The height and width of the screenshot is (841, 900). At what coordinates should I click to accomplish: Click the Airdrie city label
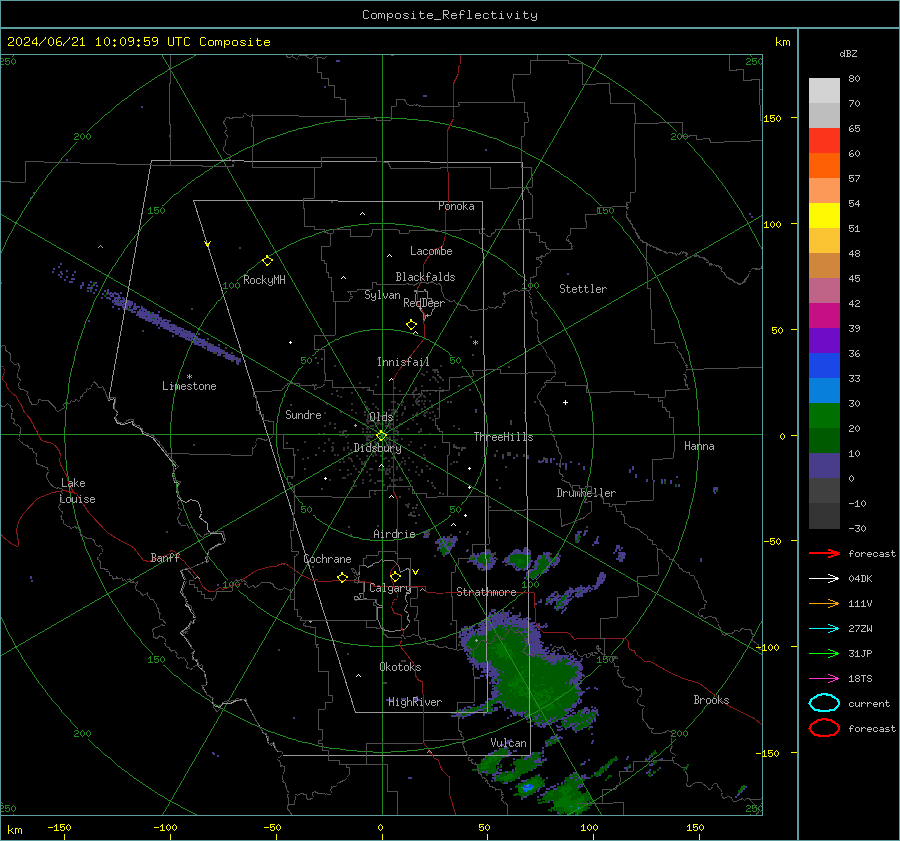click(x=394, y=534)
